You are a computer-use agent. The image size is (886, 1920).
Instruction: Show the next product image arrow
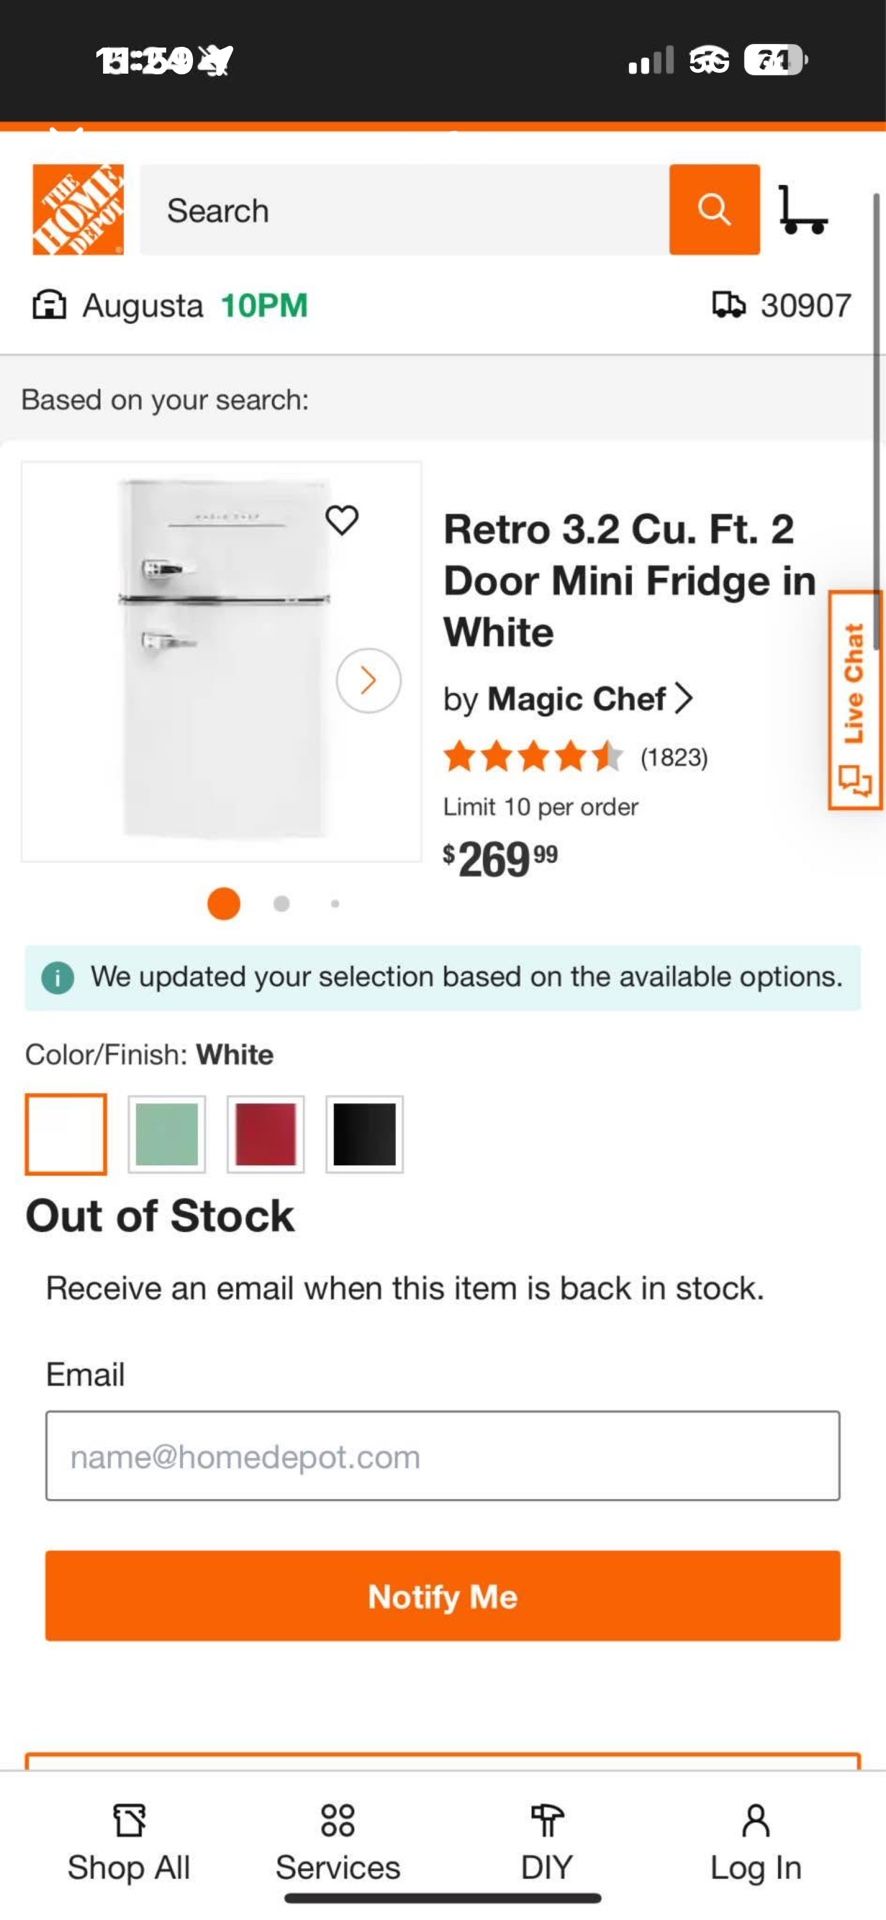click(368, 681)
